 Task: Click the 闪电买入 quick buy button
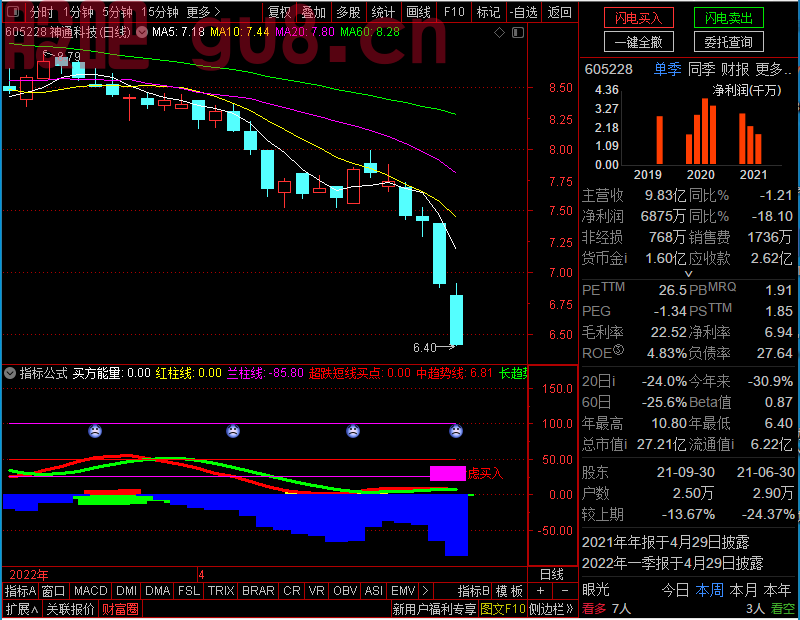click(x=638, y=18)
